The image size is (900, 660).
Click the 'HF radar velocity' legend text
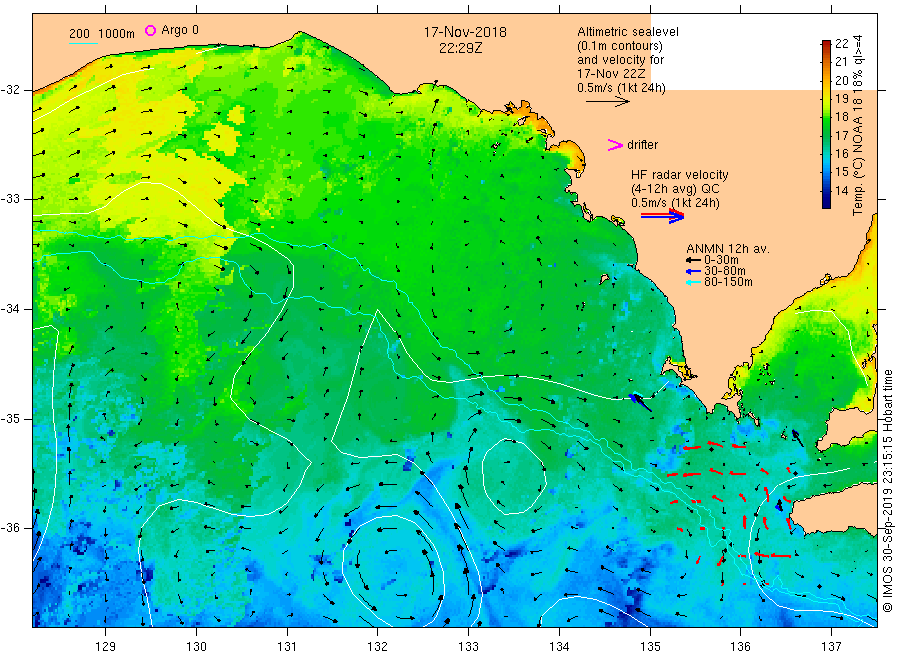point(680,174)
